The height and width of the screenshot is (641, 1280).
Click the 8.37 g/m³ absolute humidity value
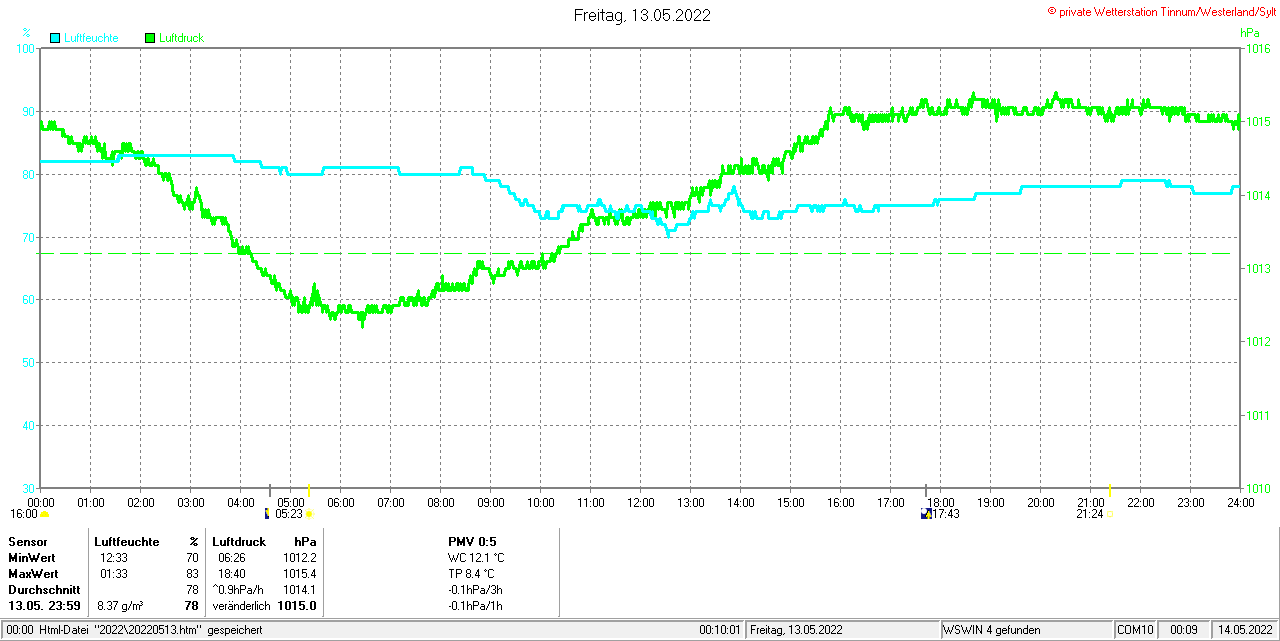[x=120, y=606]
